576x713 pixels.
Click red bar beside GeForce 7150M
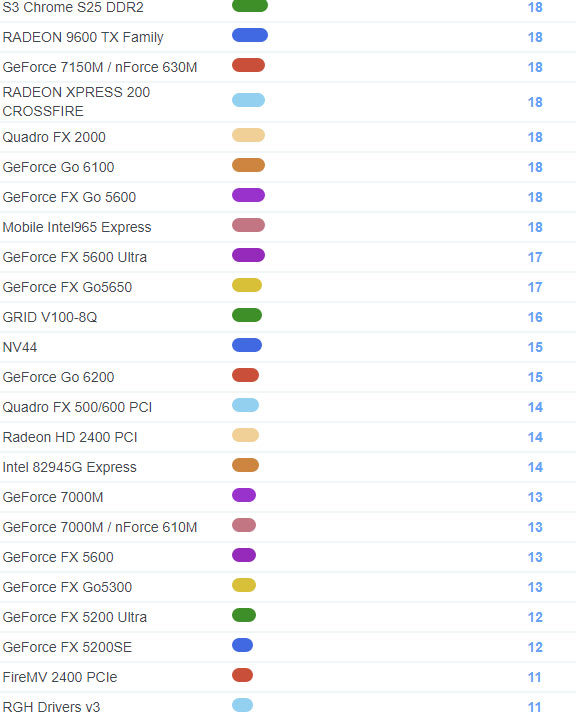(x=248, y=65)
